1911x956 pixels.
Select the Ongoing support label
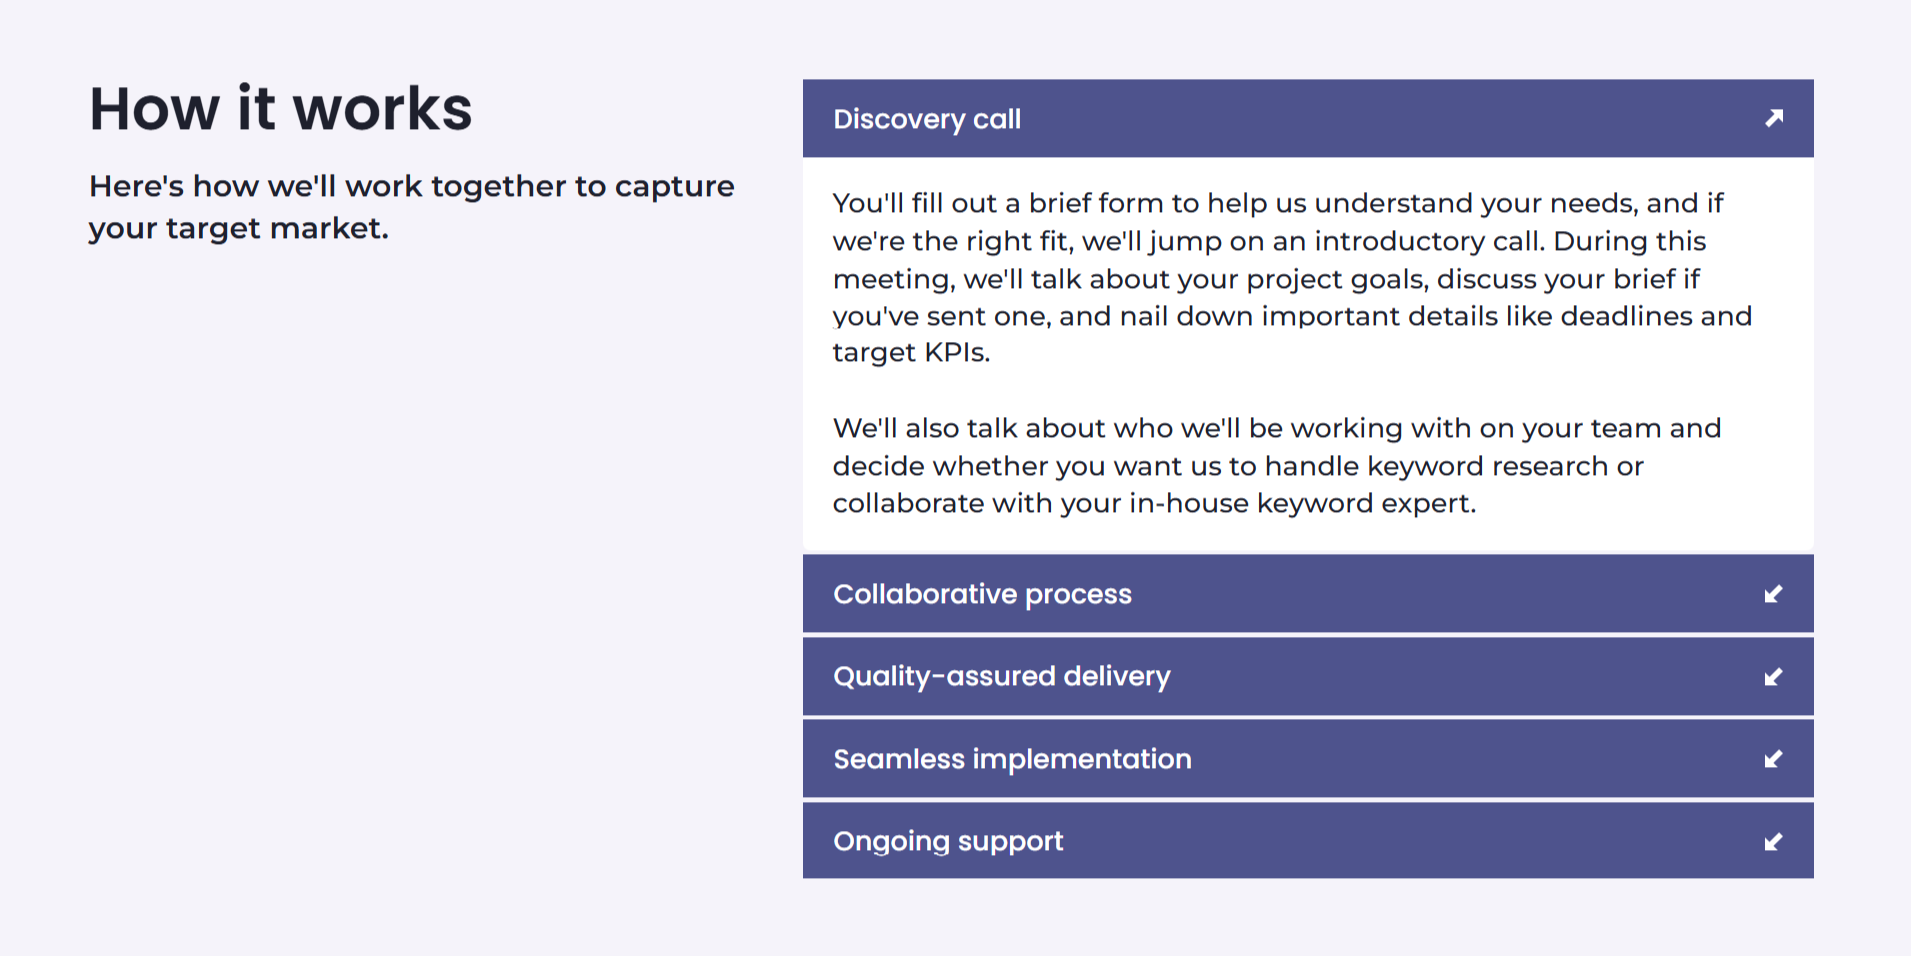[x=948, y=842]
